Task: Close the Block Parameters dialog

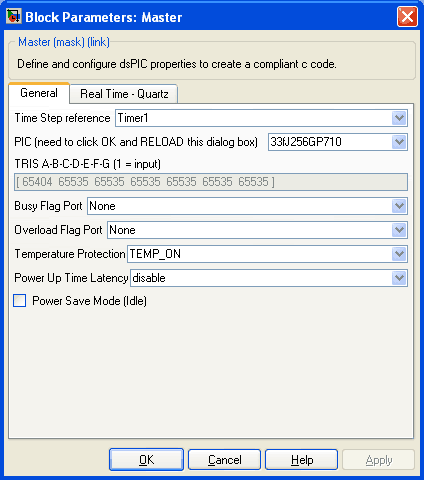Action: tap(407, 17)
